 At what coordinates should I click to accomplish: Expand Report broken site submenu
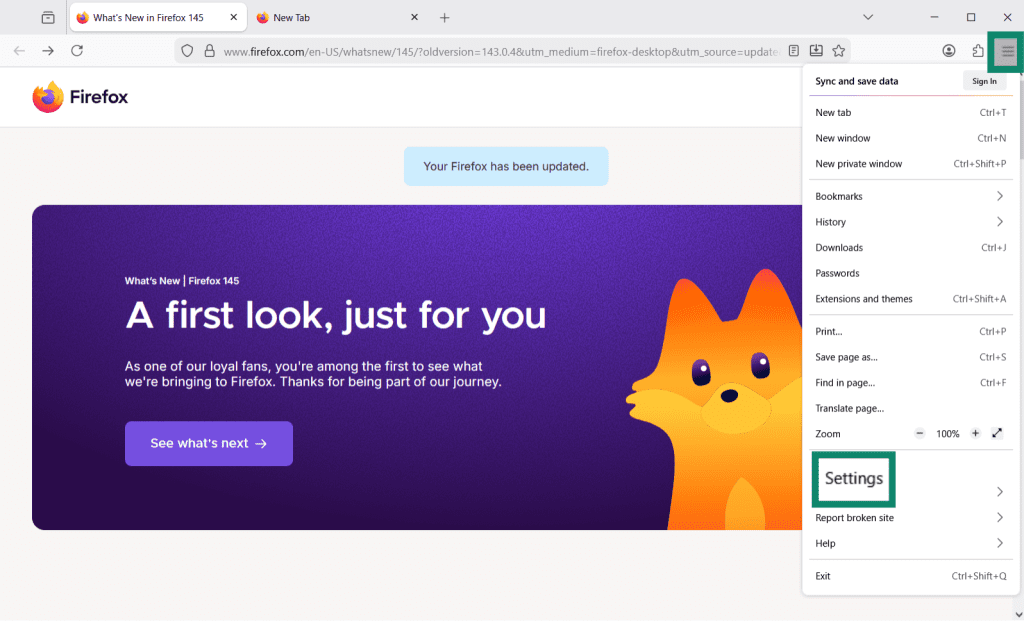coord(910,518)
